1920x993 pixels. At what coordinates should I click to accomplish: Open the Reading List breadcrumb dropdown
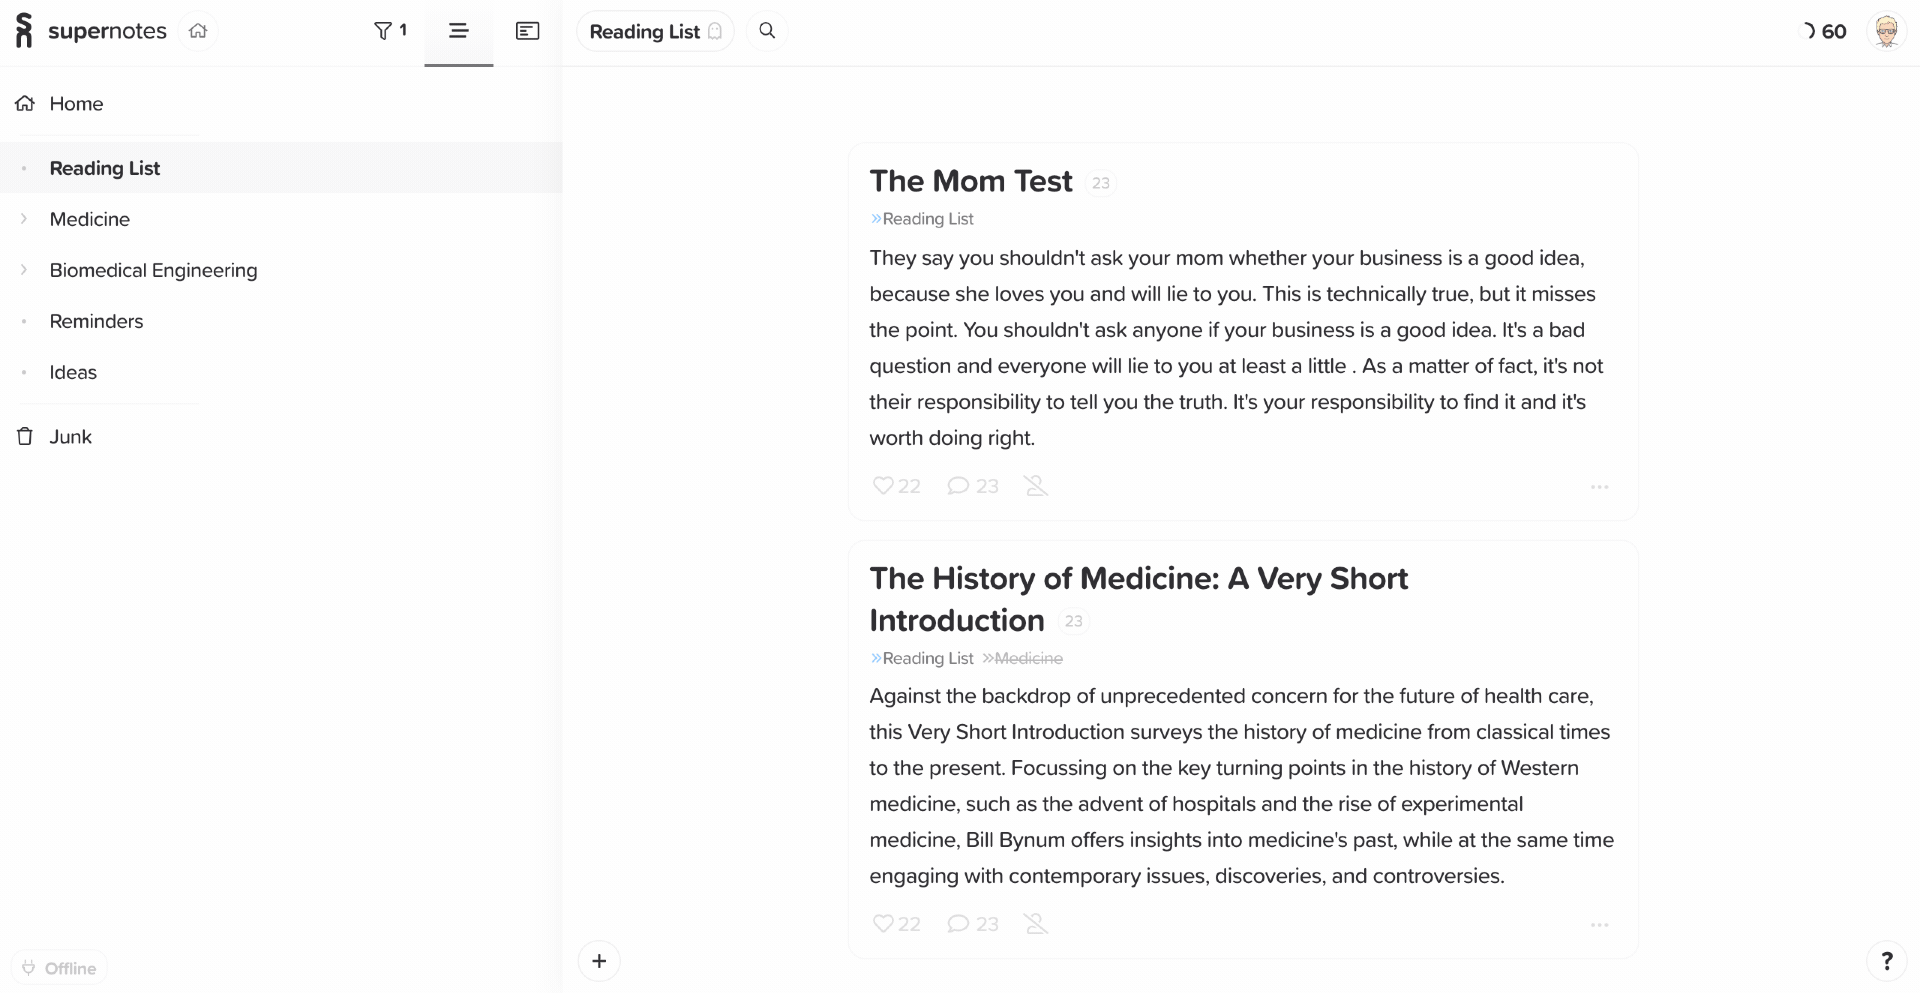pos(655,31)
